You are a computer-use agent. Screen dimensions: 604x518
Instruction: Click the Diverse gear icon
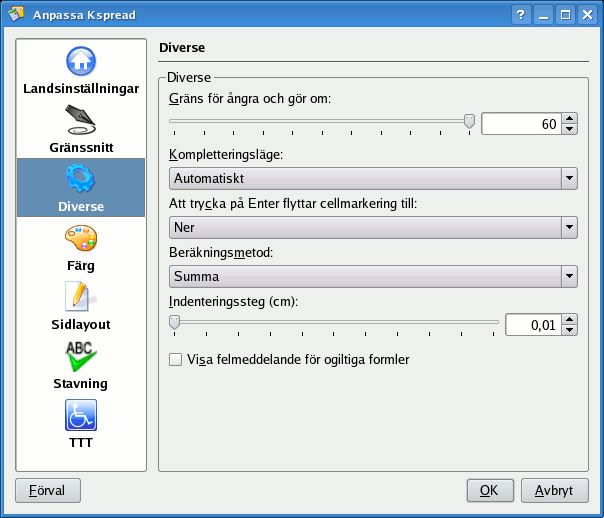(81, 179)
